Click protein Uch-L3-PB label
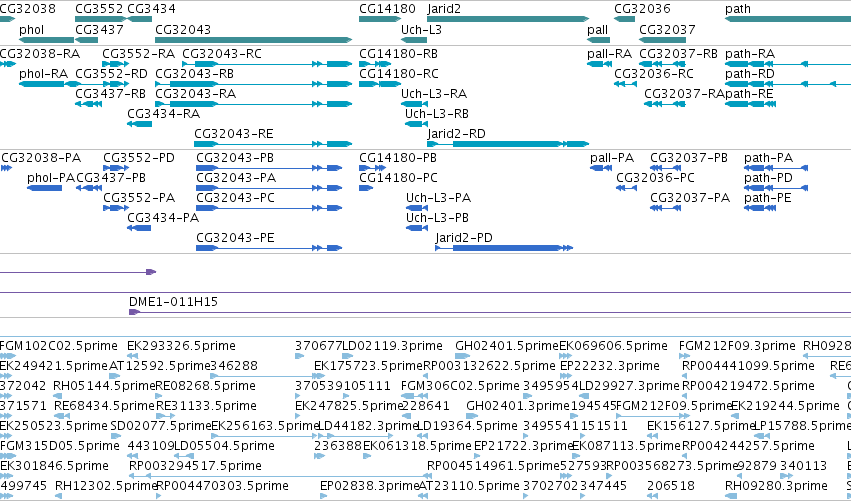This screenshot has width=851, height=501. (x=437, y=218)
